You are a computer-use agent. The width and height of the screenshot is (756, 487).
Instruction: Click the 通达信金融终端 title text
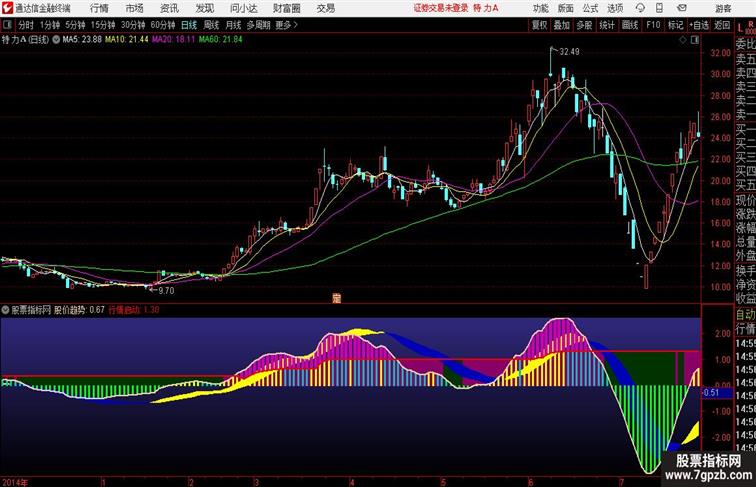pyautogui.click(x=42, y=8)
